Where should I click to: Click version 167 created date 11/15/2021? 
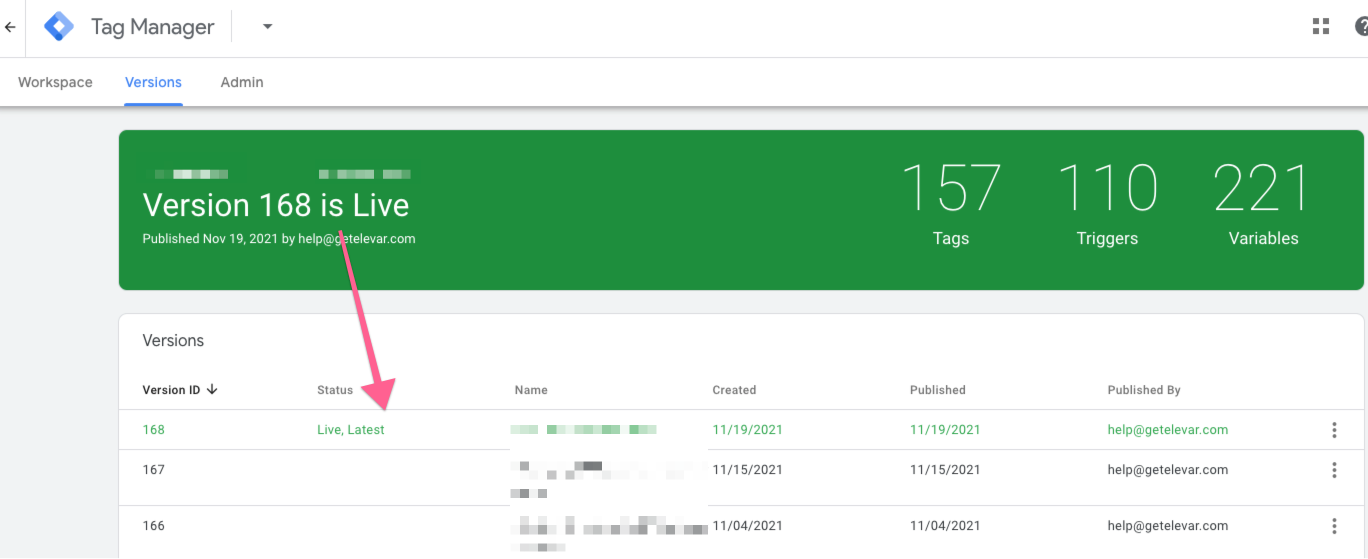pos(747,470)
